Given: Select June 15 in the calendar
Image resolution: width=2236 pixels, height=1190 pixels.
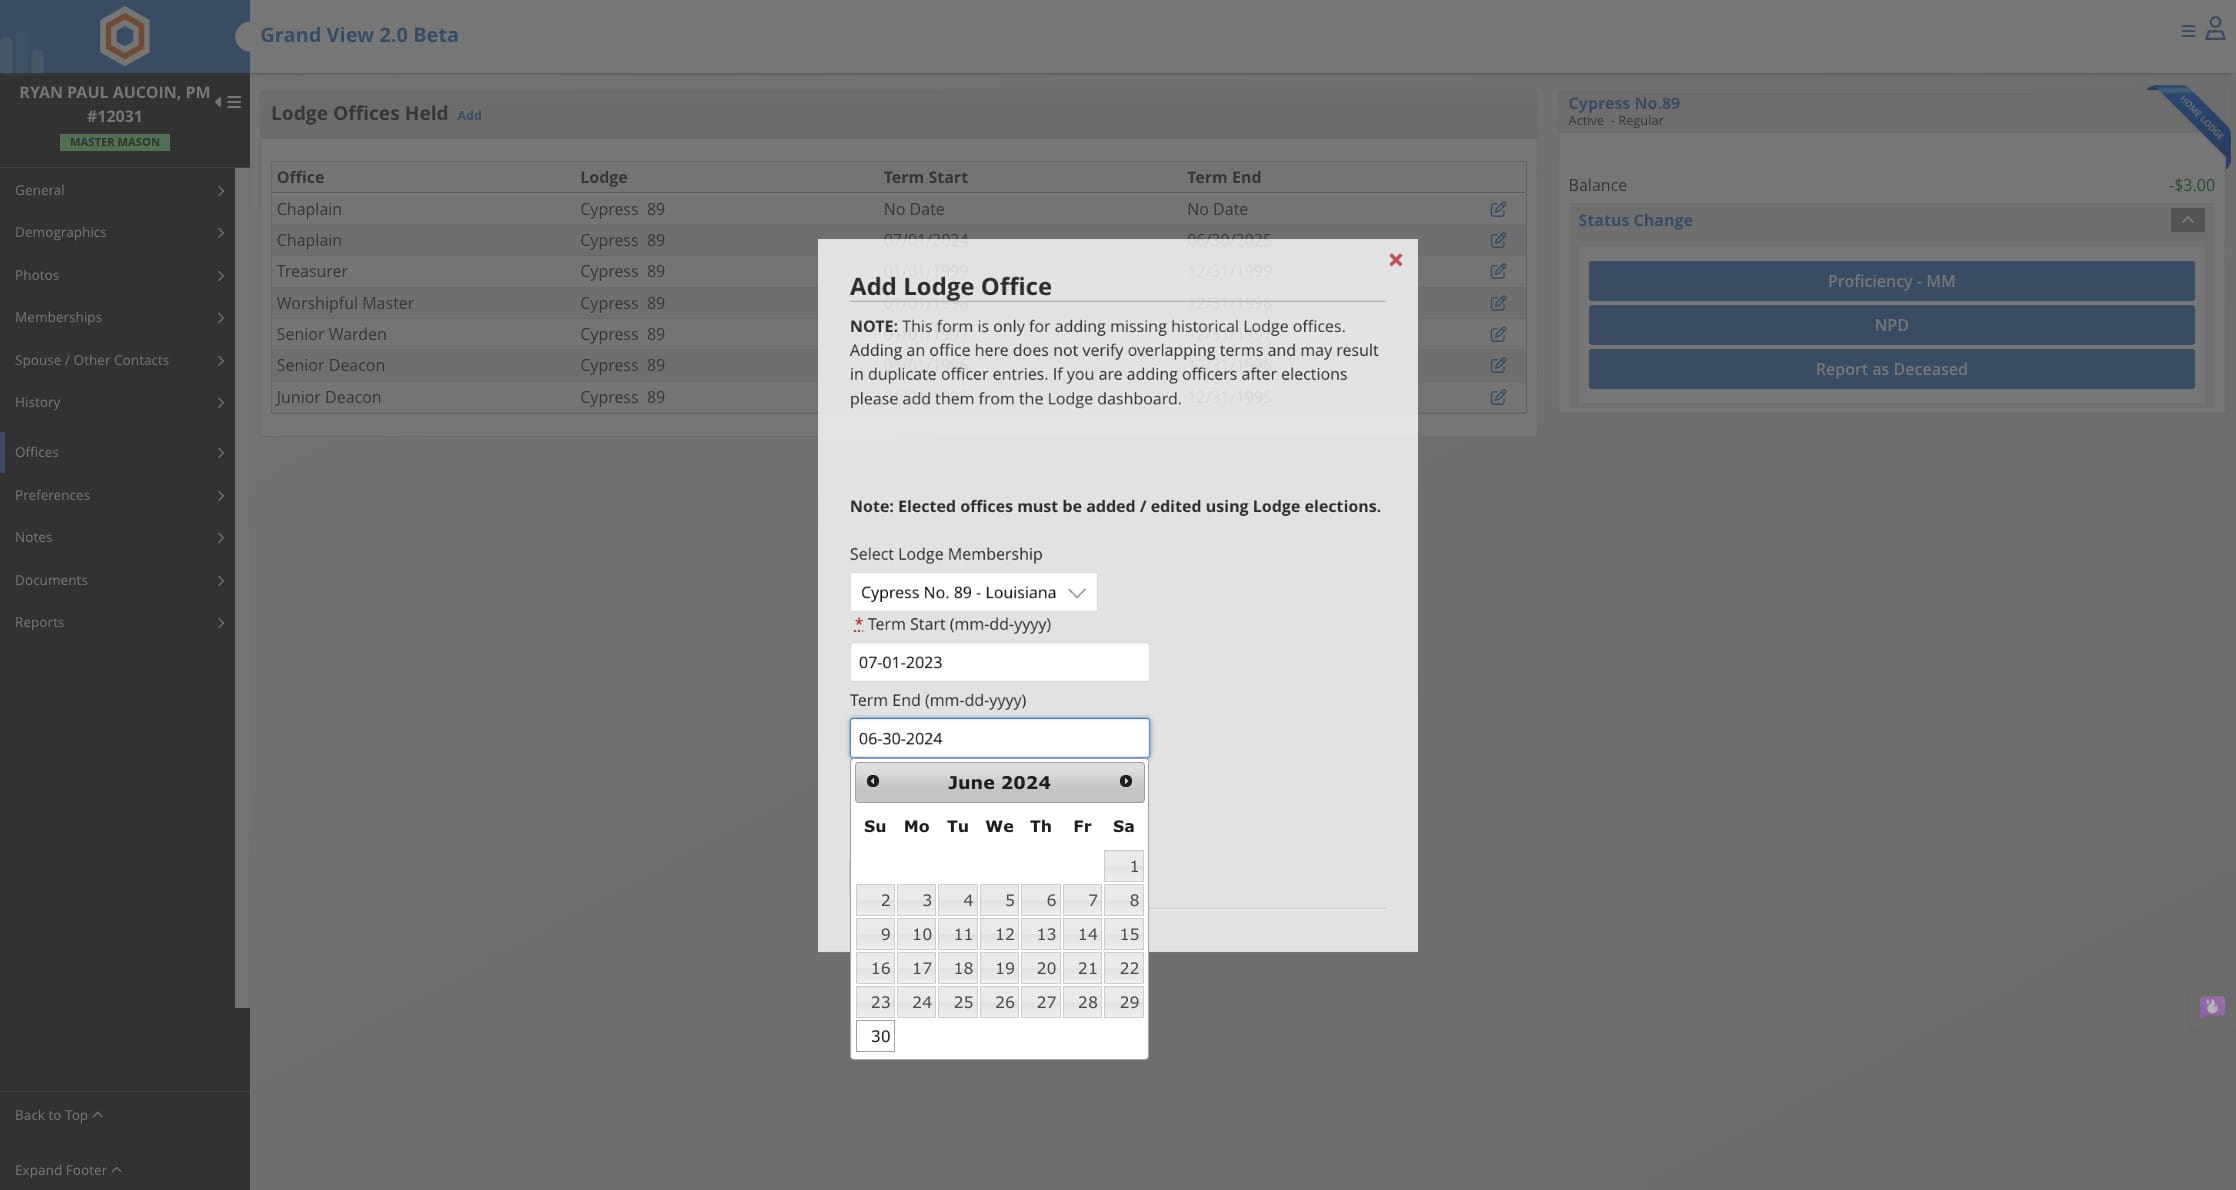Looking at the screenshot, I should (1123, 934).
